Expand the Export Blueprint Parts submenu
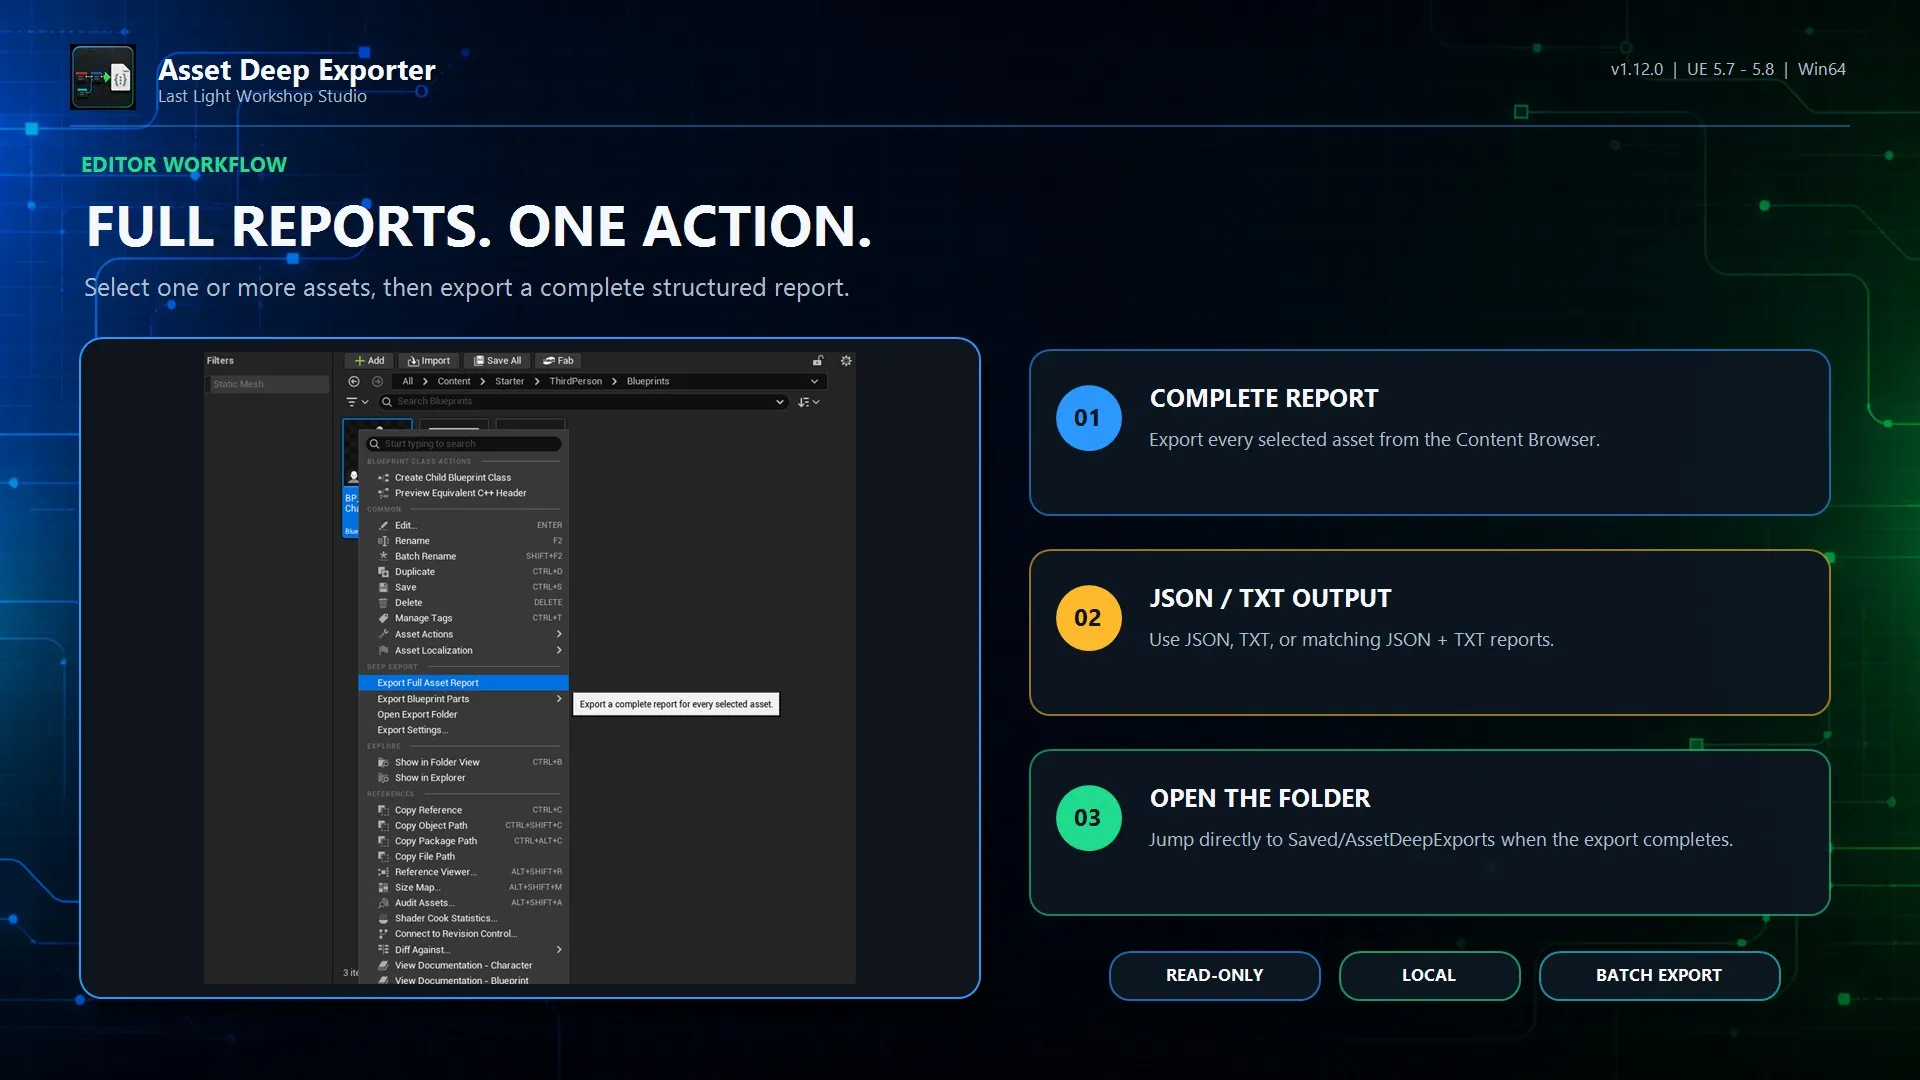Screen dimensions: 1920x1080 click(x=559, y=699)
